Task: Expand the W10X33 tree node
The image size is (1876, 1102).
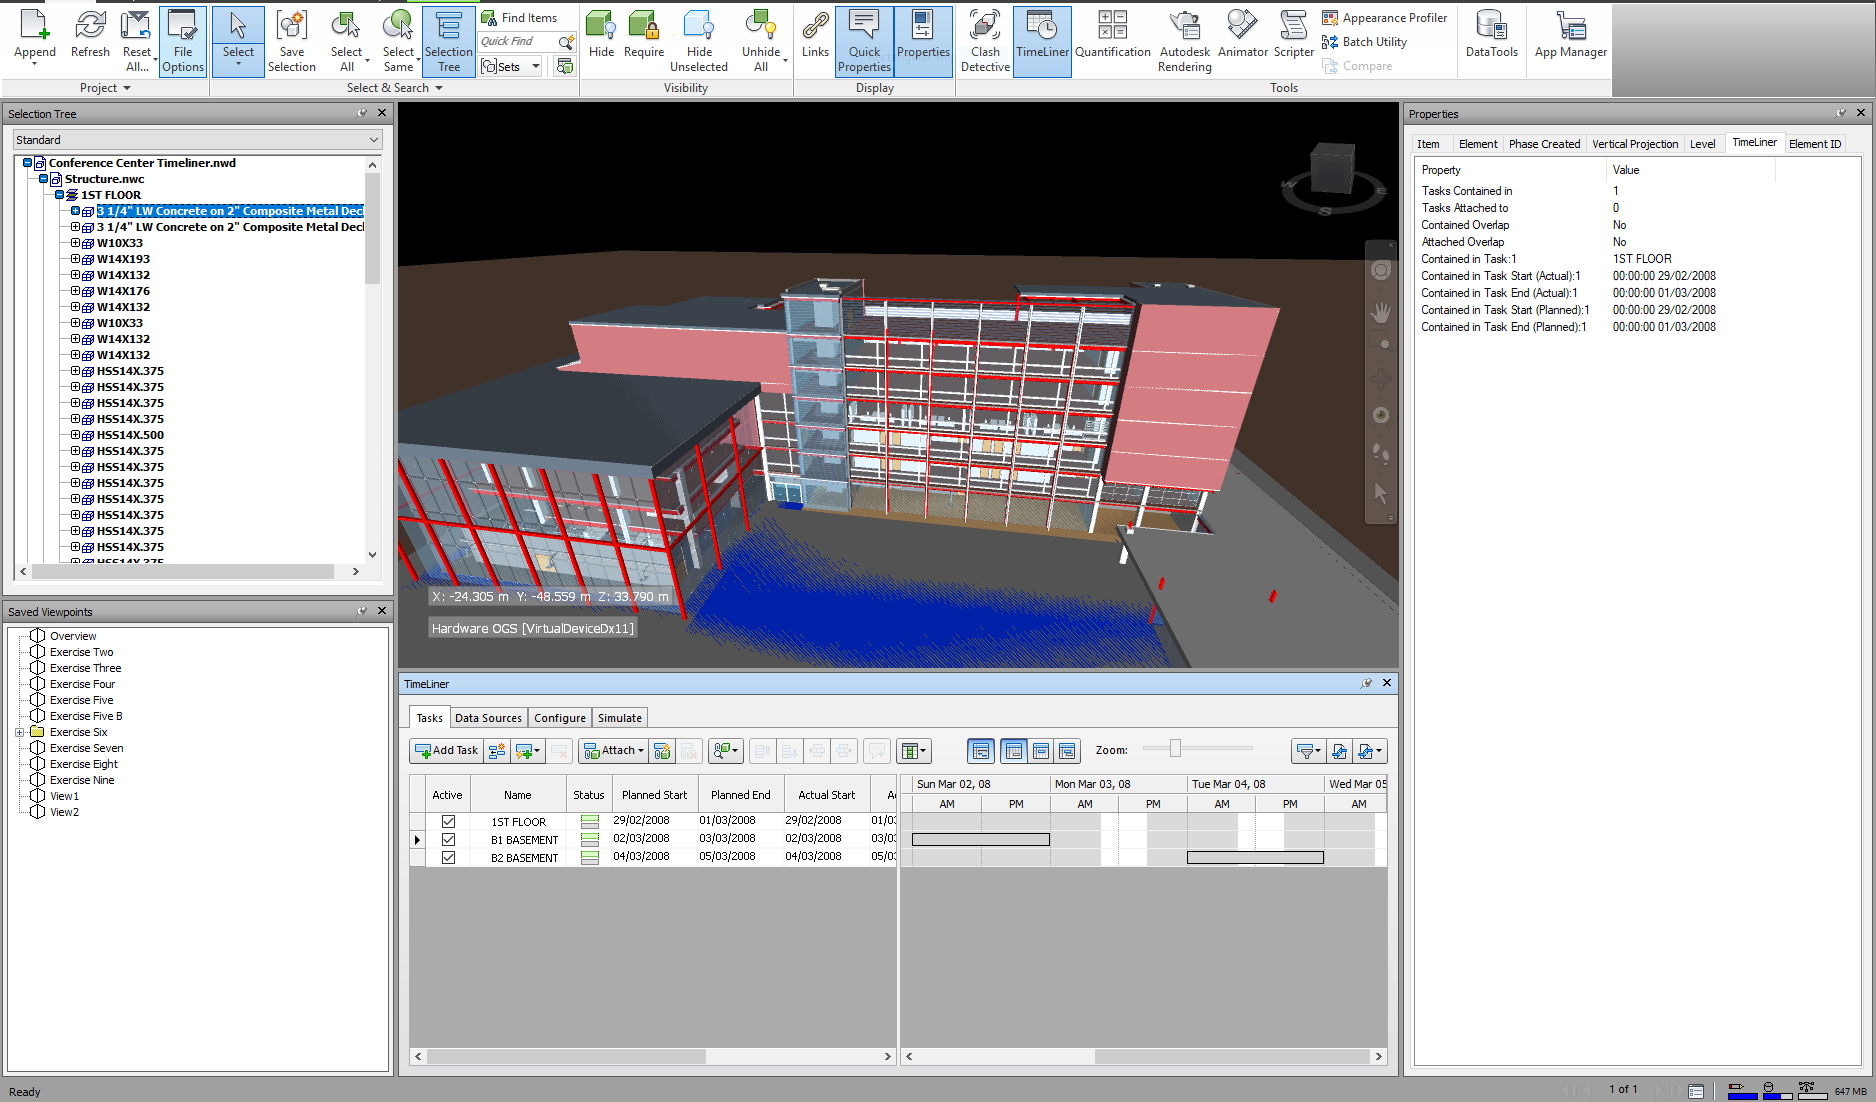Action: click(x=75, y=242)
